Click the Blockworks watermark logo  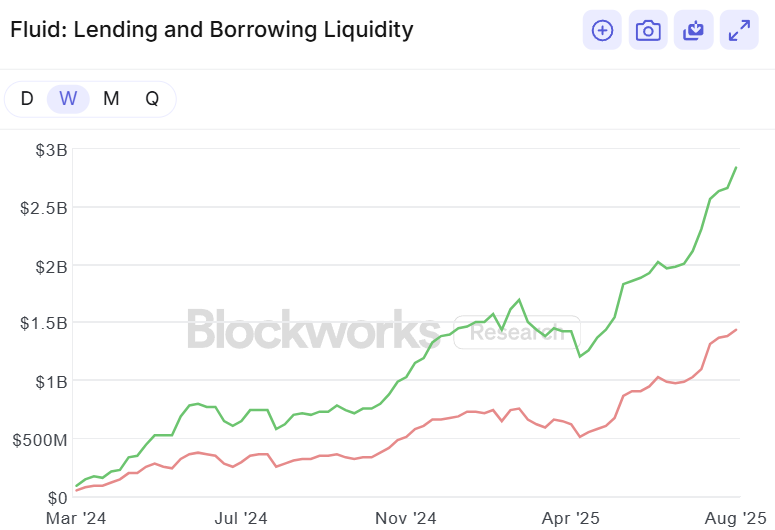(312, 329)
